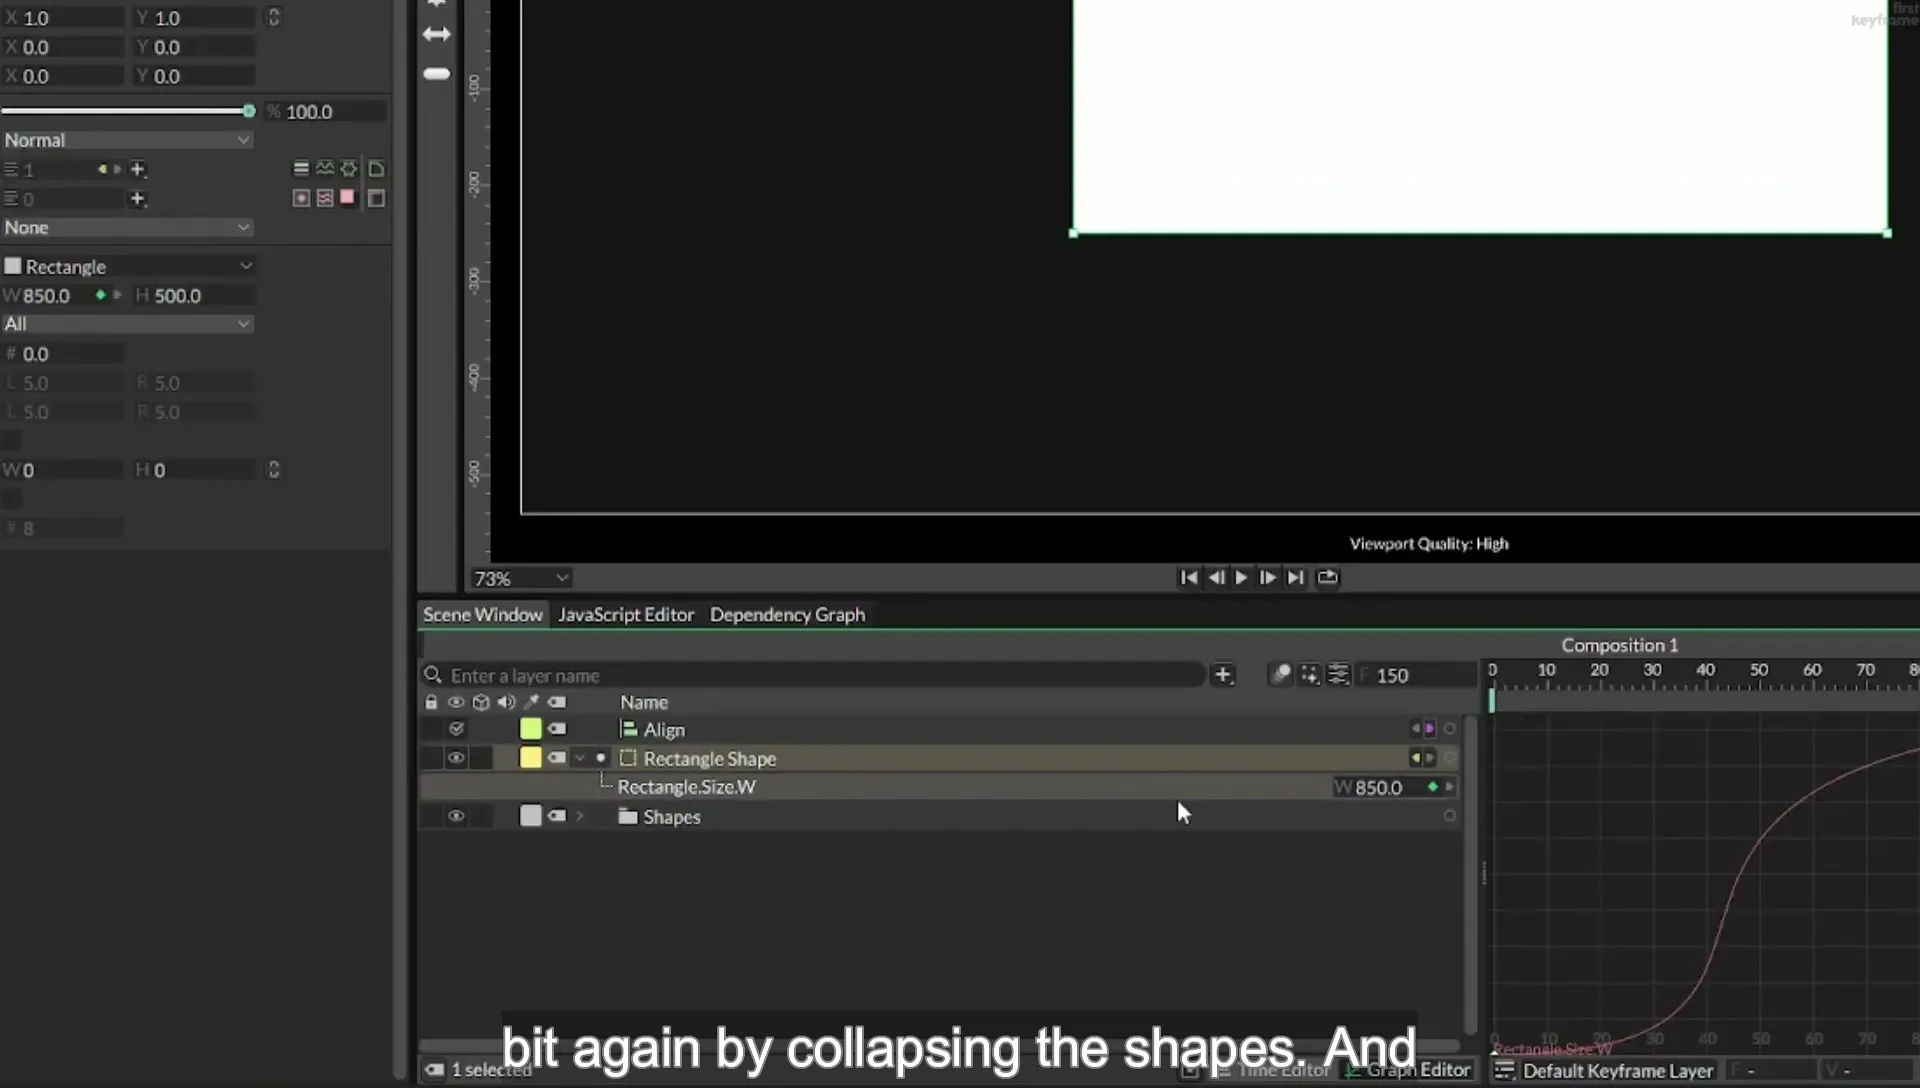Click the horizontal double-arrow tool icon
1920x1088 pixels.
pyautogui.click(x=437, y=34)
